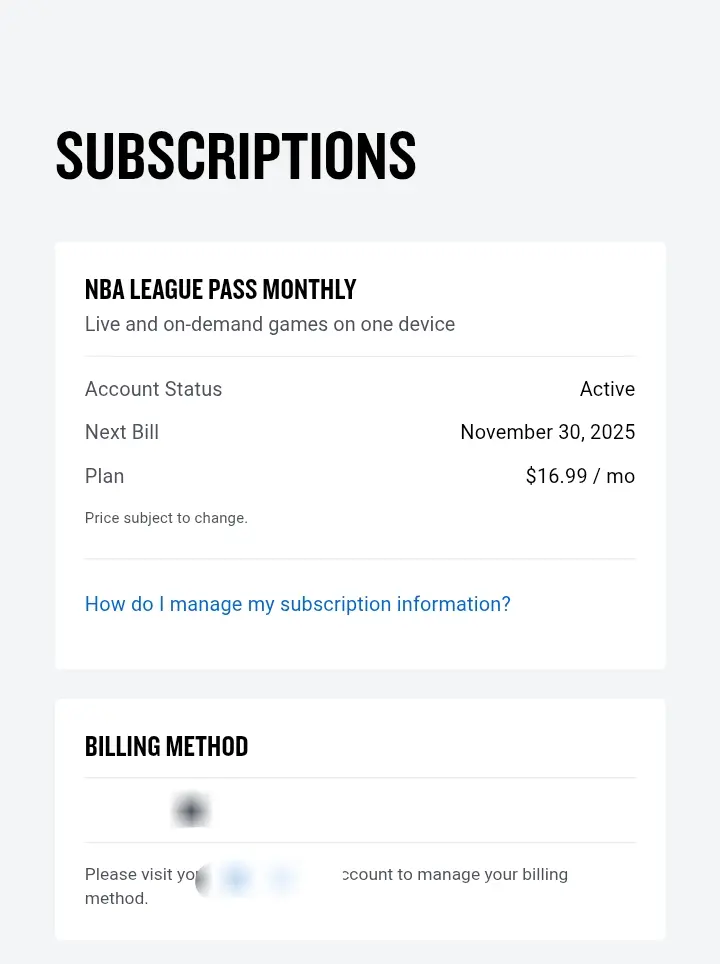Screen dimensions: 720x964
Task: Click the on-demand games description text
Action: click(270, 324)
